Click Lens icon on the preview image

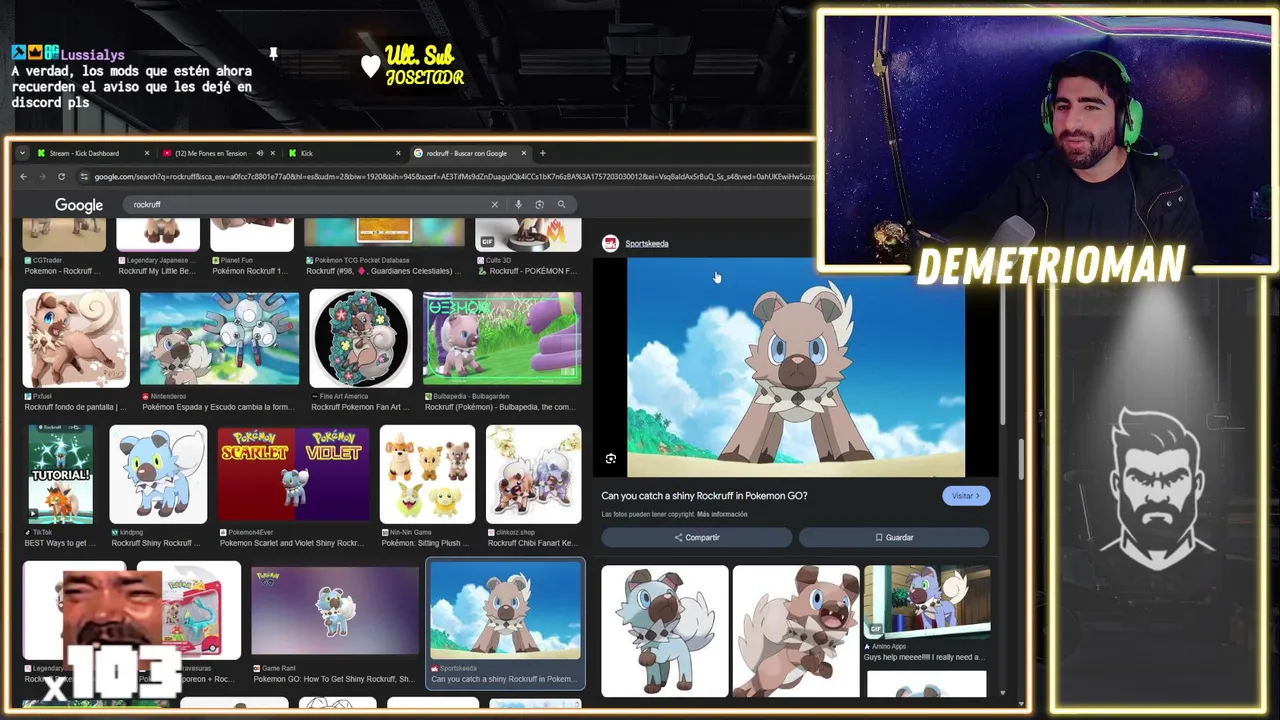[611, 459]
